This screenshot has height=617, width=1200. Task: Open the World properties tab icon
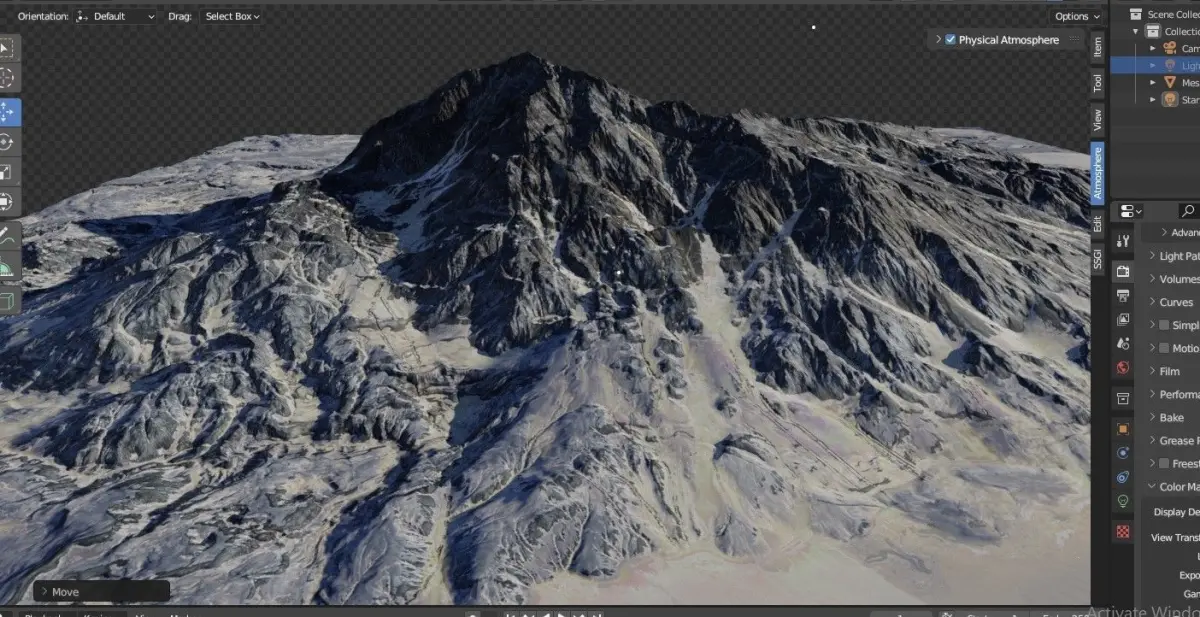click(x=1123, y=368)
